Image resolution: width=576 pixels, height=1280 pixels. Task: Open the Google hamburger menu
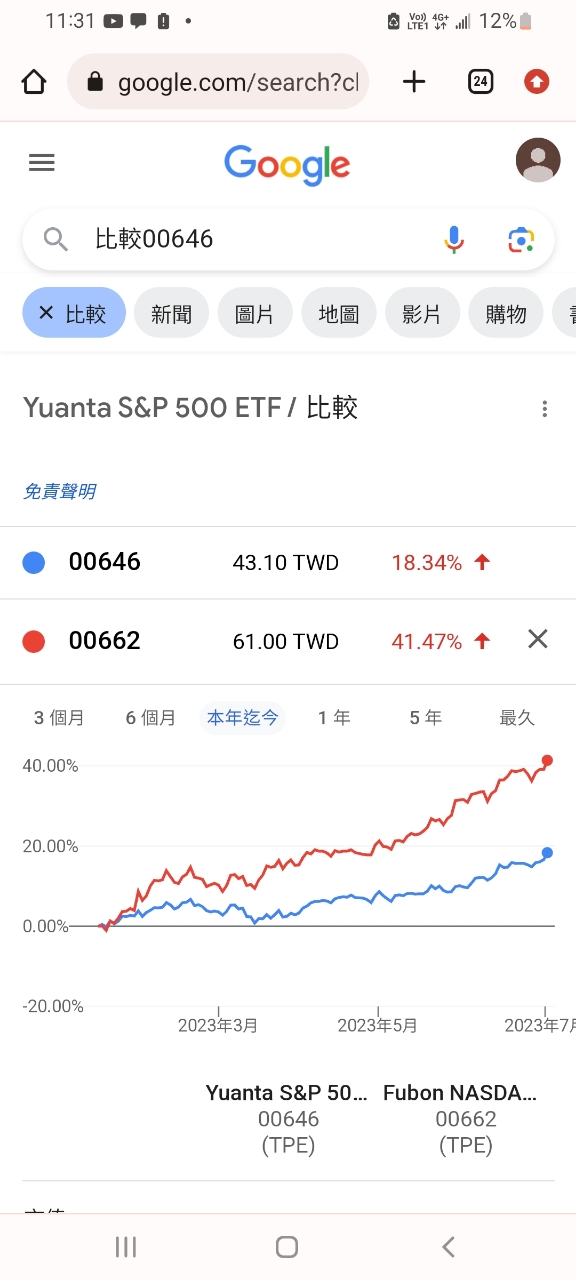click(x=42, y=162)
